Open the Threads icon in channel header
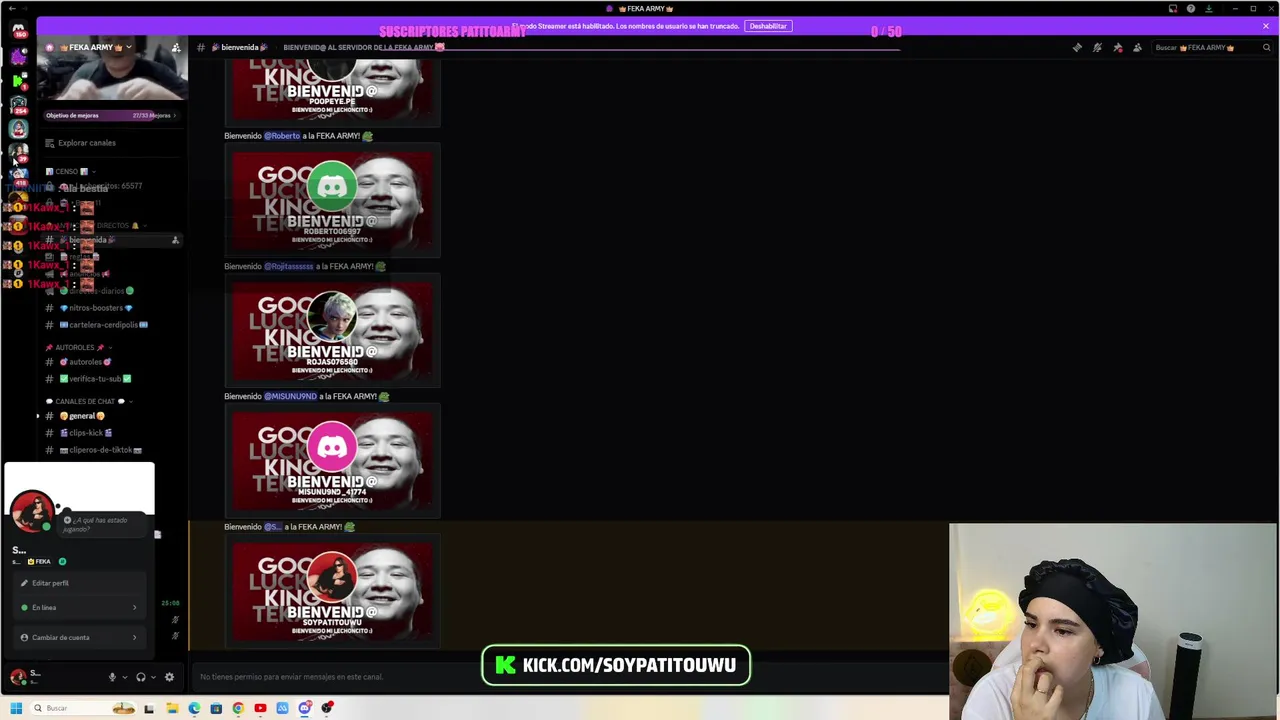 [1077, 47]
